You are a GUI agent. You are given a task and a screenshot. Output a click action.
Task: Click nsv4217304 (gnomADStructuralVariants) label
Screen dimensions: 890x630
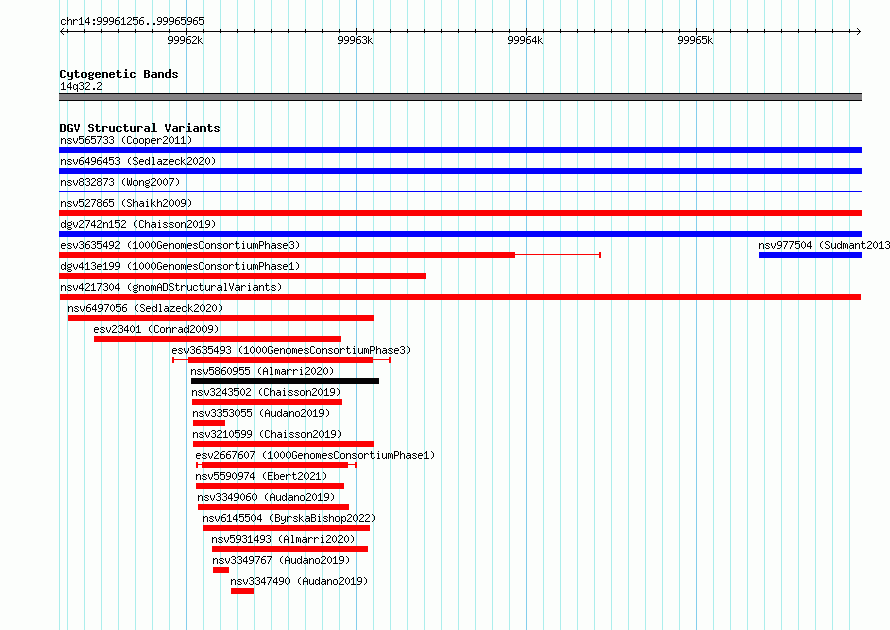[x=171, y=287]
